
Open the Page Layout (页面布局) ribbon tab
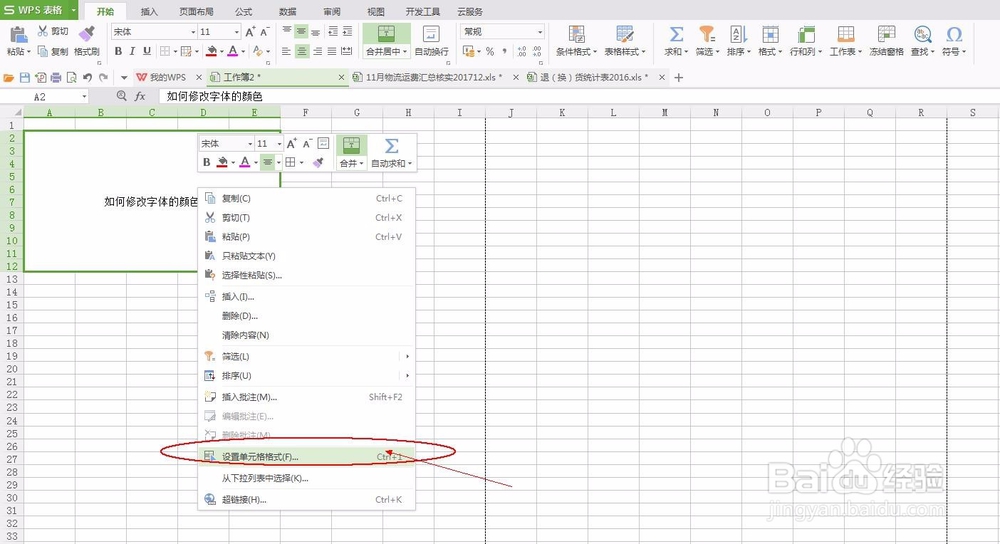coord(196,11)
